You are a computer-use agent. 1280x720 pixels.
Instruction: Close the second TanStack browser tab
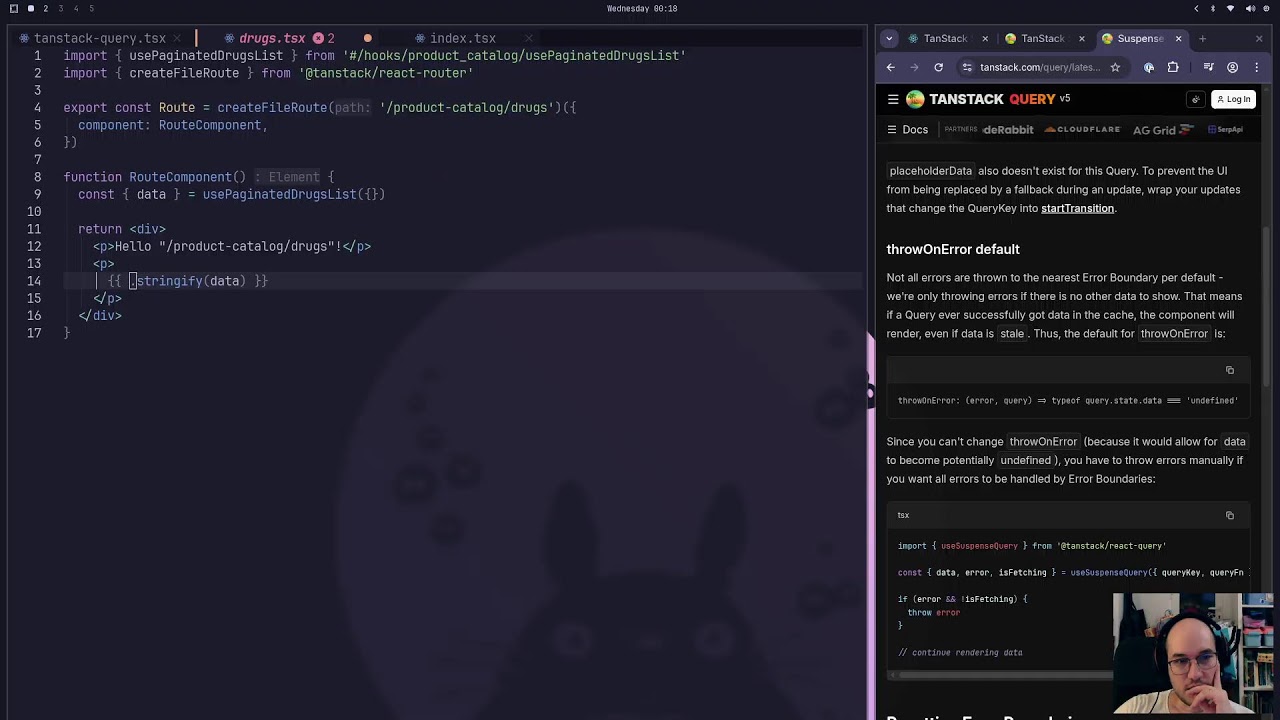[x=1081, y=38]
